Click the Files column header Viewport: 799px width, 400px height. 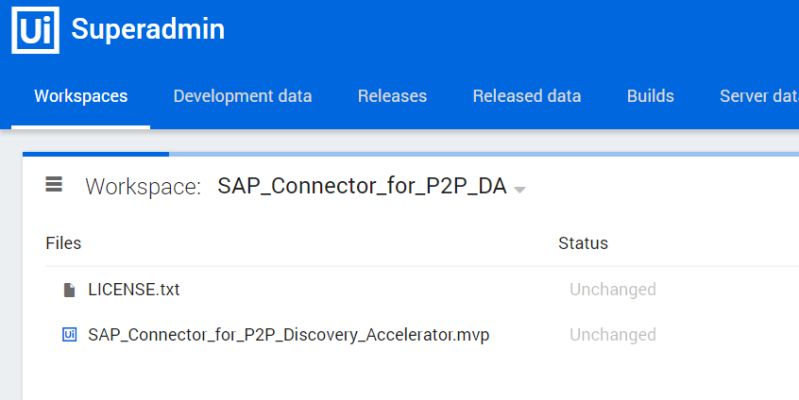point(63,243)
